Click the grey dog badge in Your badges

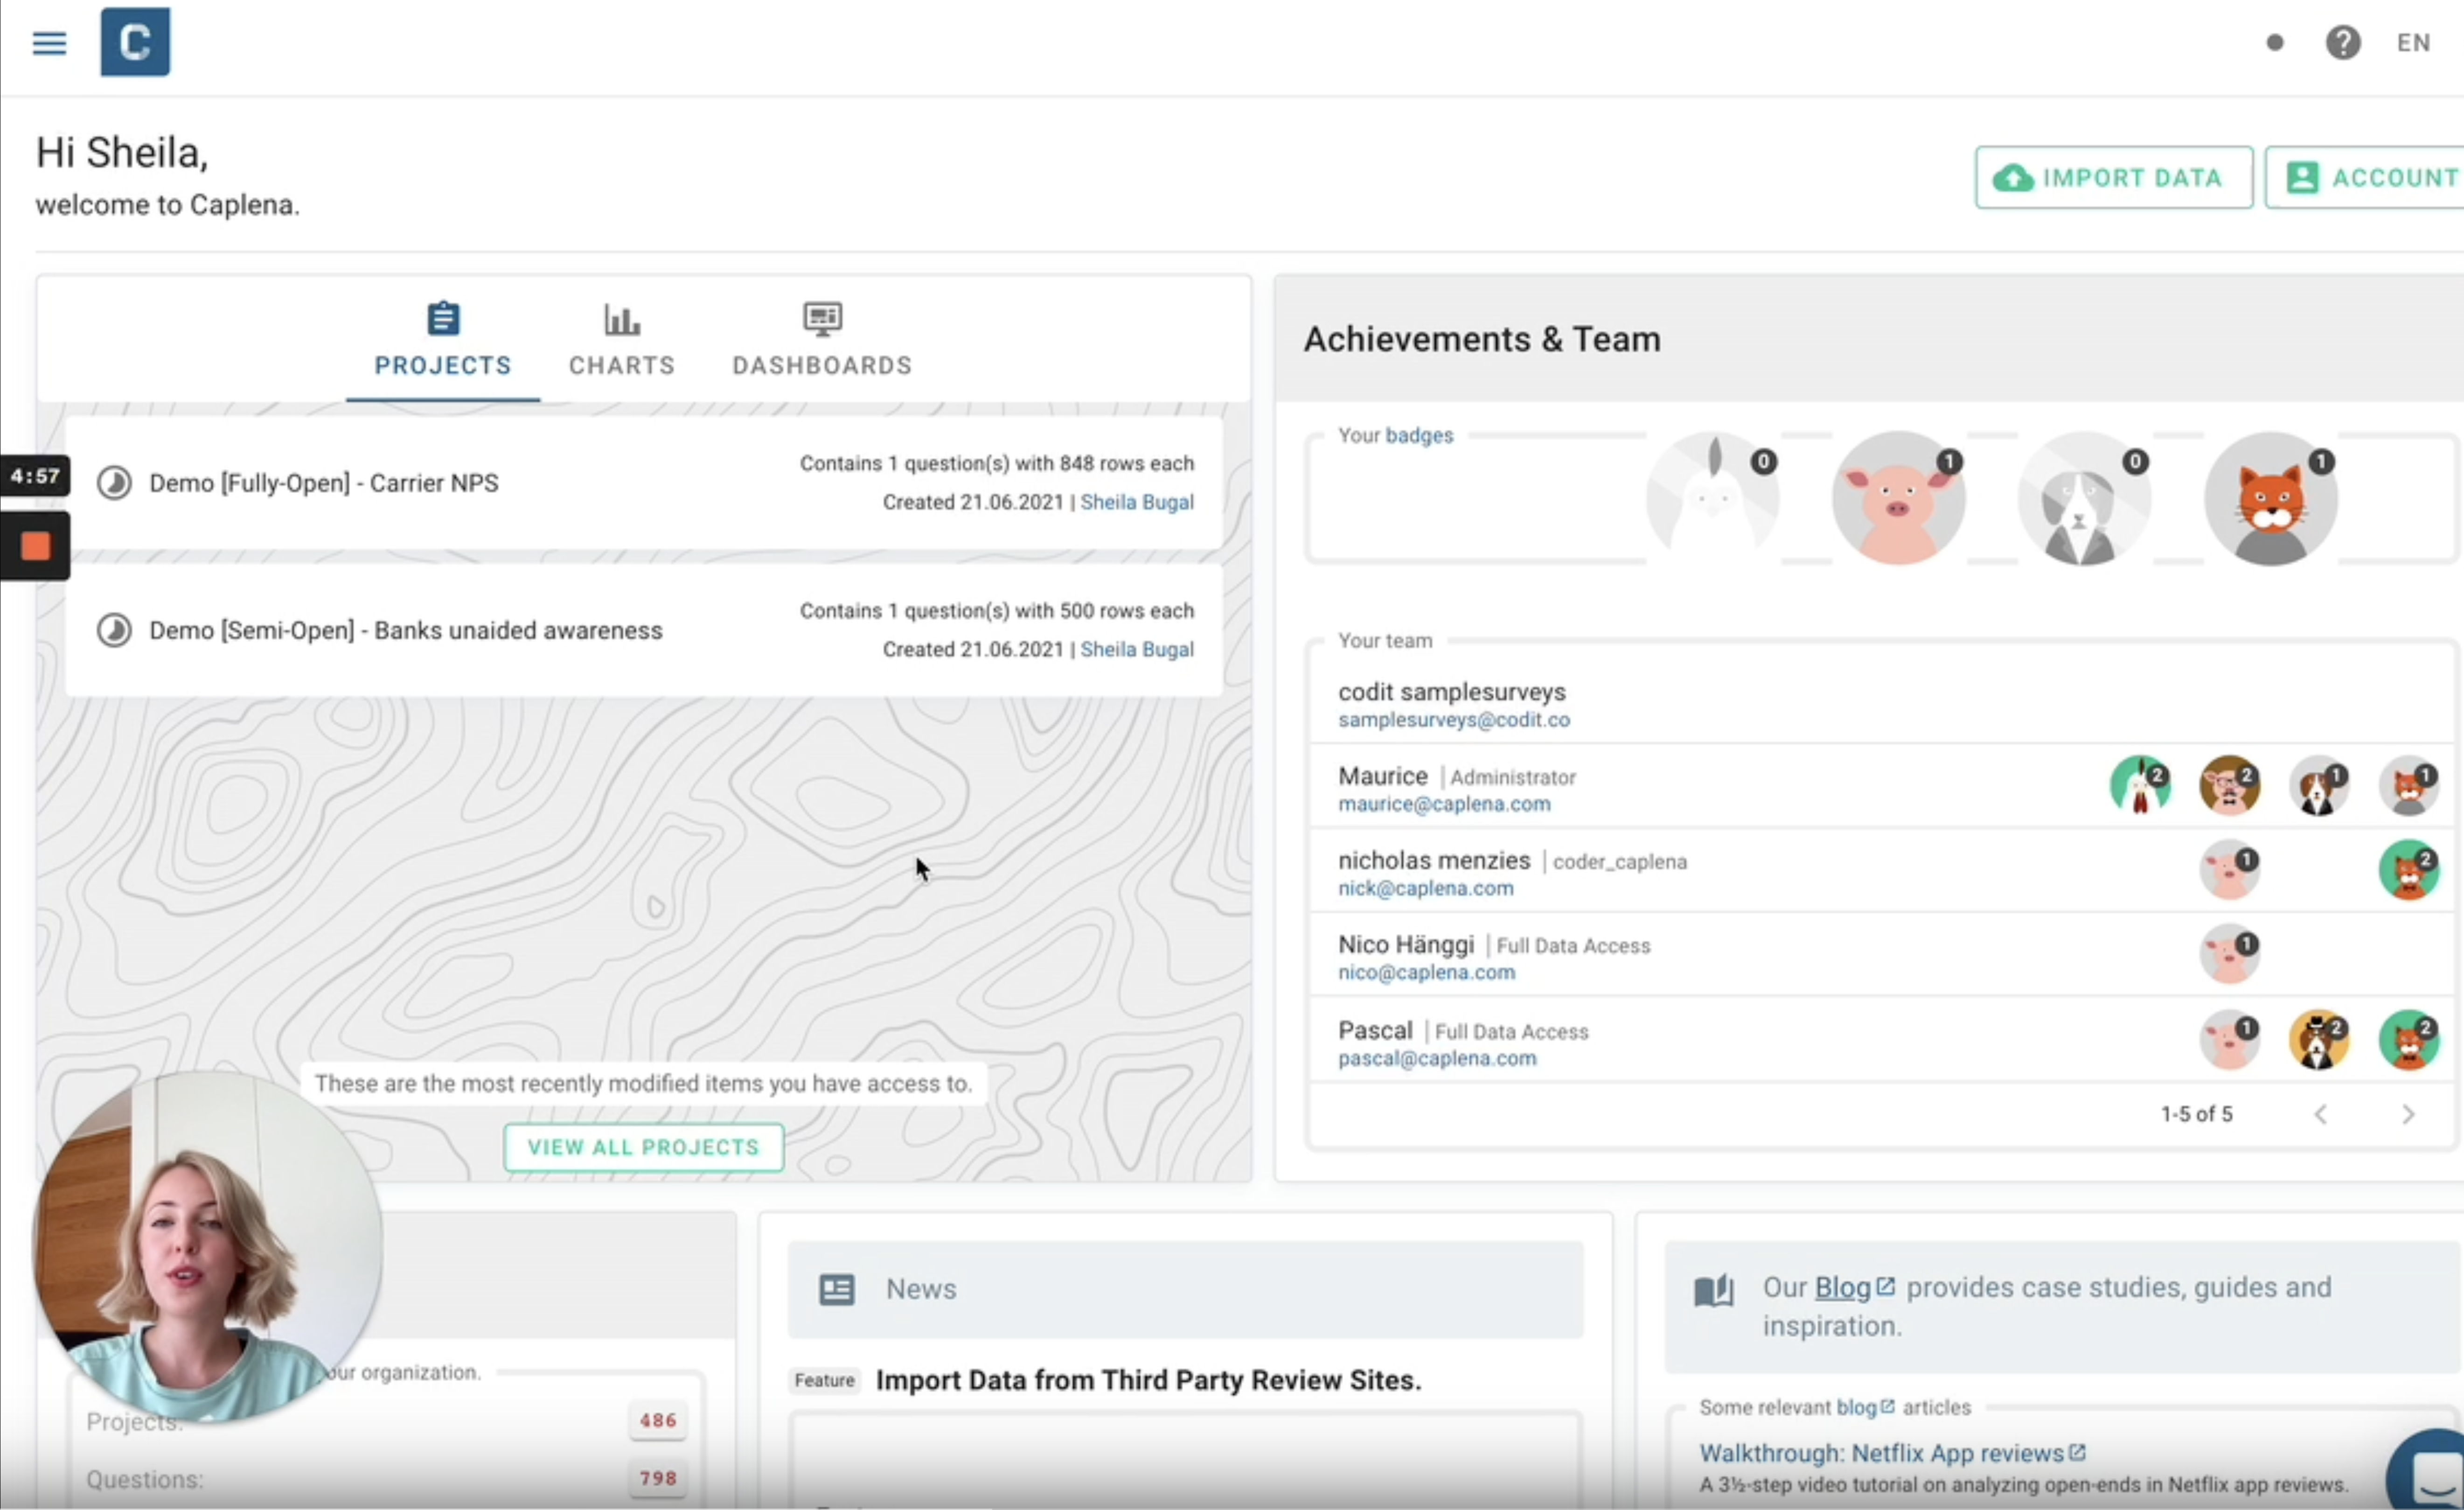(x=2085, y=497)
